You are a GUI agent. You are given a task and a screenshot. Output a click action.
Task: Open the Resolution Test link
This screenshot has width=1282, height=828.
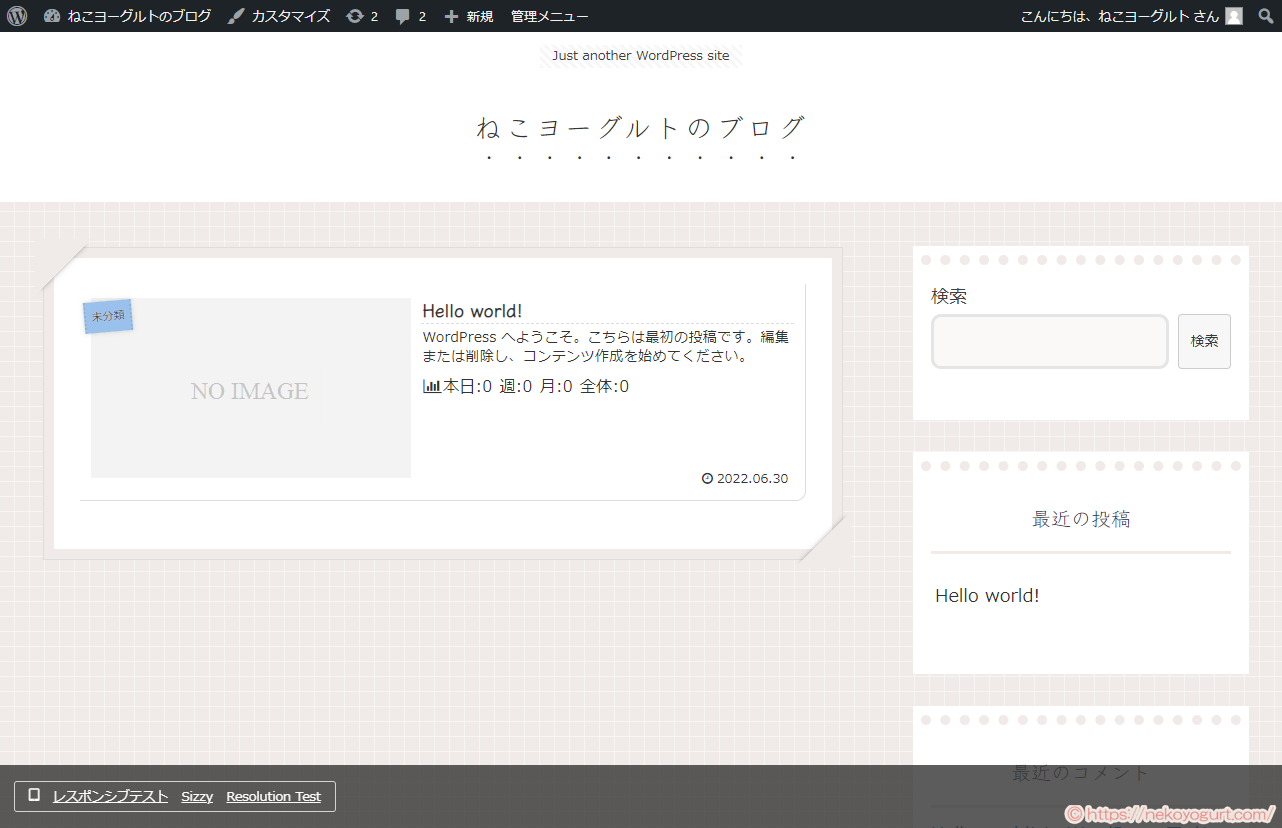click(x=273, y=796)
